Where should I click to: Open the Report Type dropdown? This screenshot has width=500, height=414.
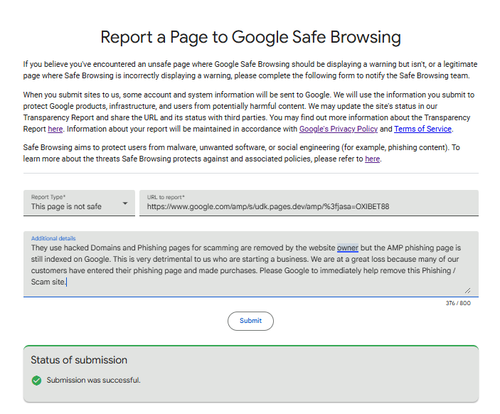pos(79,203)
